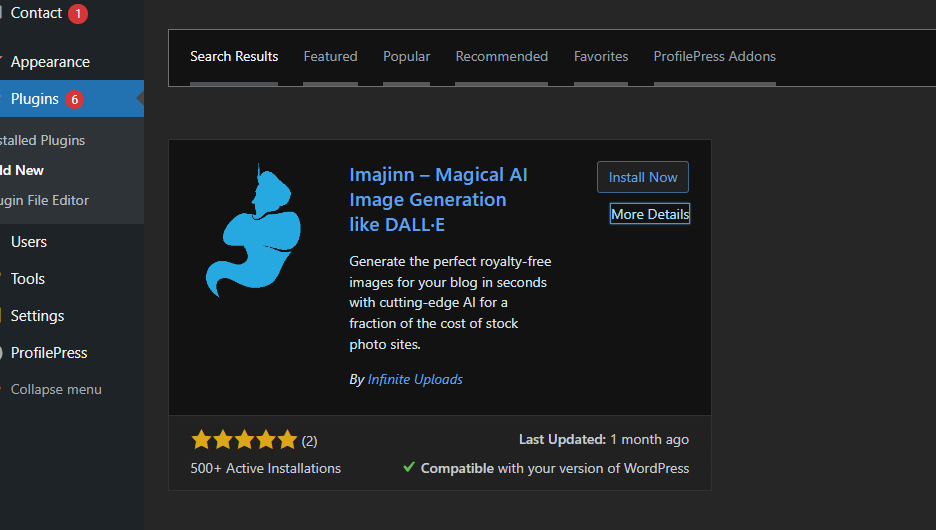Image resolution: width=936 pixels, height=530 pixels.
Task: Open the Popular plugins tab
Action: (x=406, y=56)
